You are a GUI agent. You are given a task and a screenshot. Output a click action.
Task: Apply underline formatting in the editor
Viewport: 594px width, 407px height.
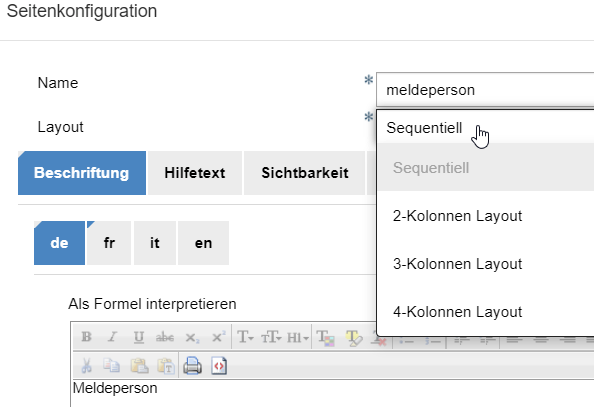click(139, 337)
